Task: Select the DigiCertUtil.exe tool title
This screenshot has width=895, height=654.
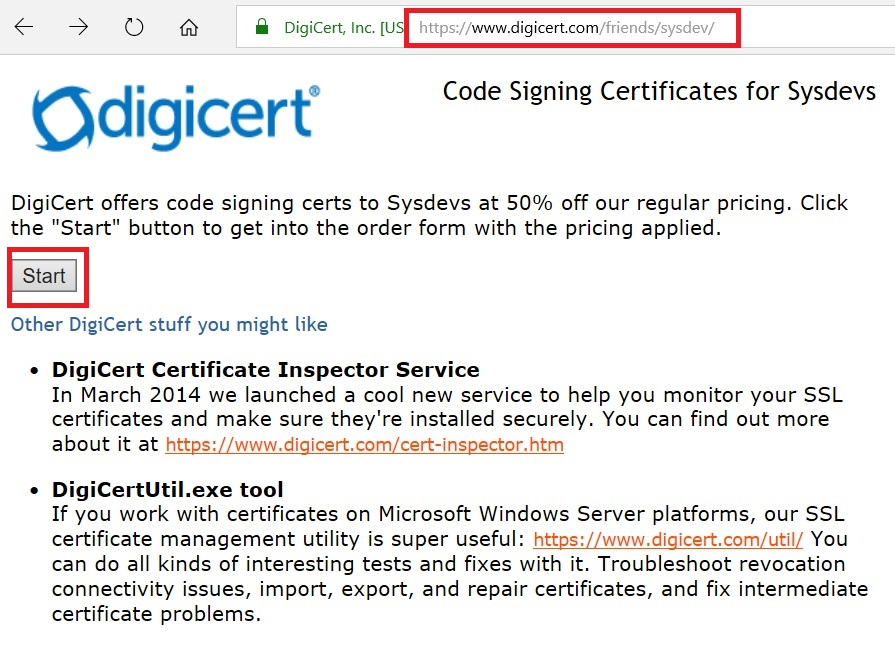Action: [167, 490]
